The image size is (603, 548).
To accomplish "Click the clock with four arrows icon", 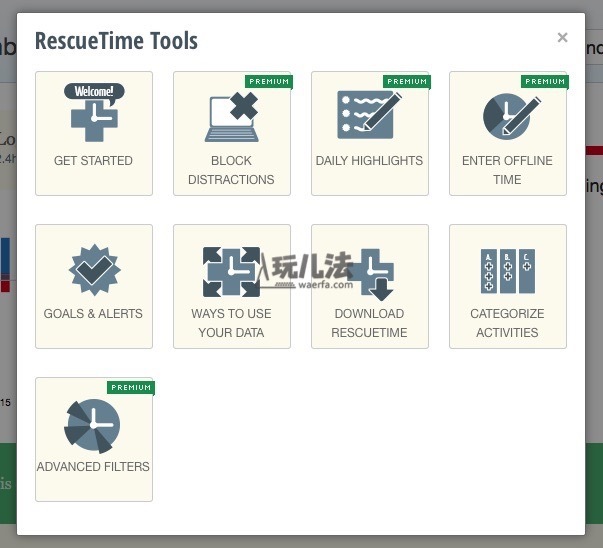I will point(231,269).
